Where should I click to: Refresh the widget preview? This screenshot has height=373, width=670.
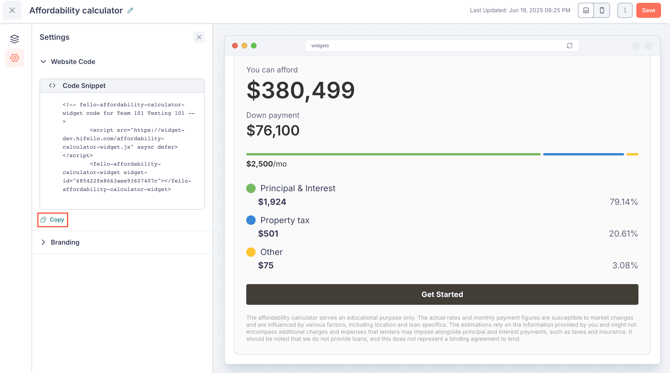coord(569,46)
